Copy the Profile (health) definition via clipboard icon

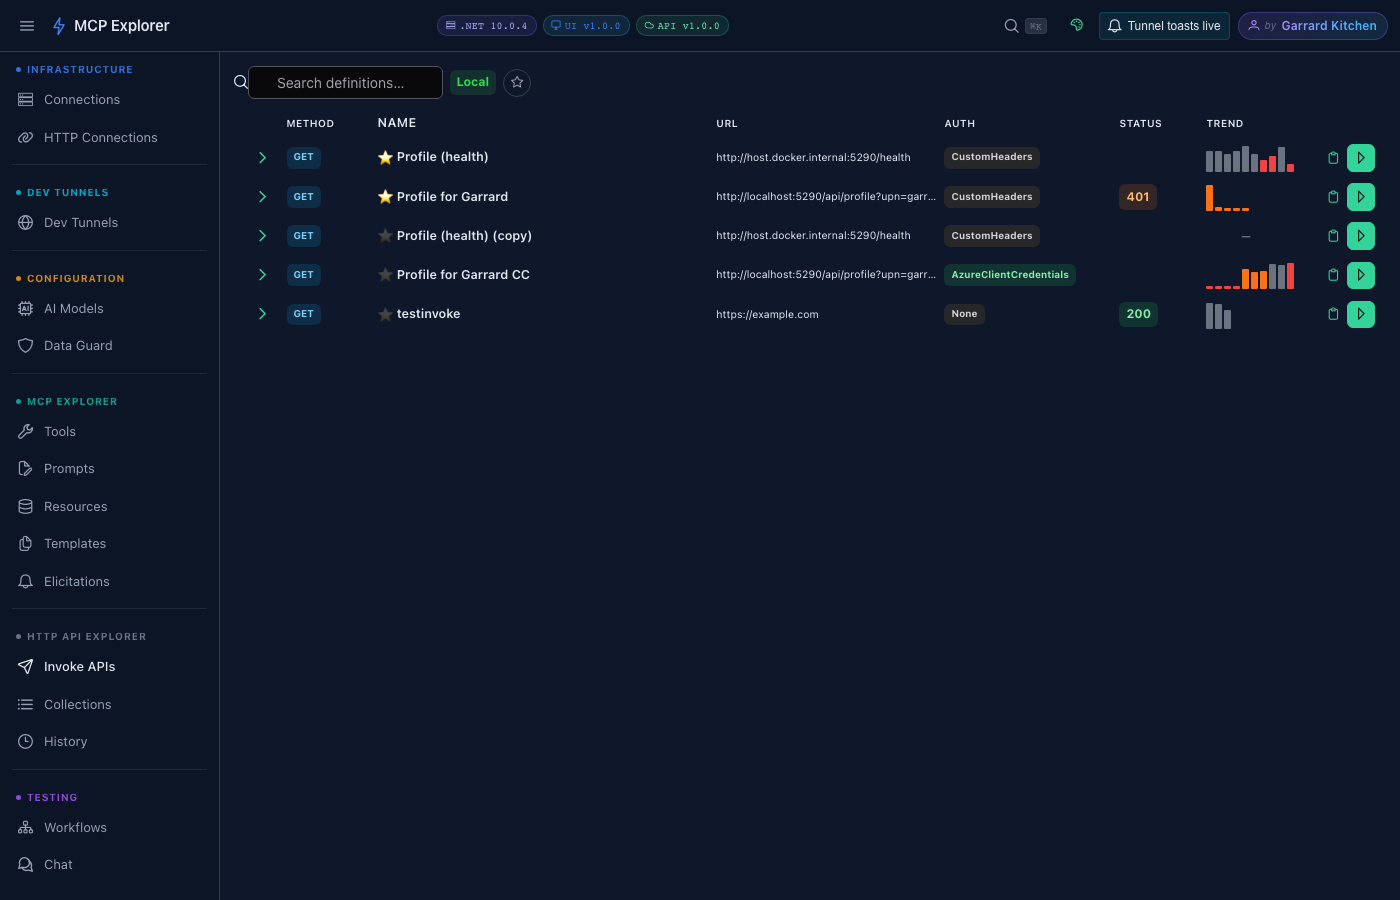pos(1333,158)
